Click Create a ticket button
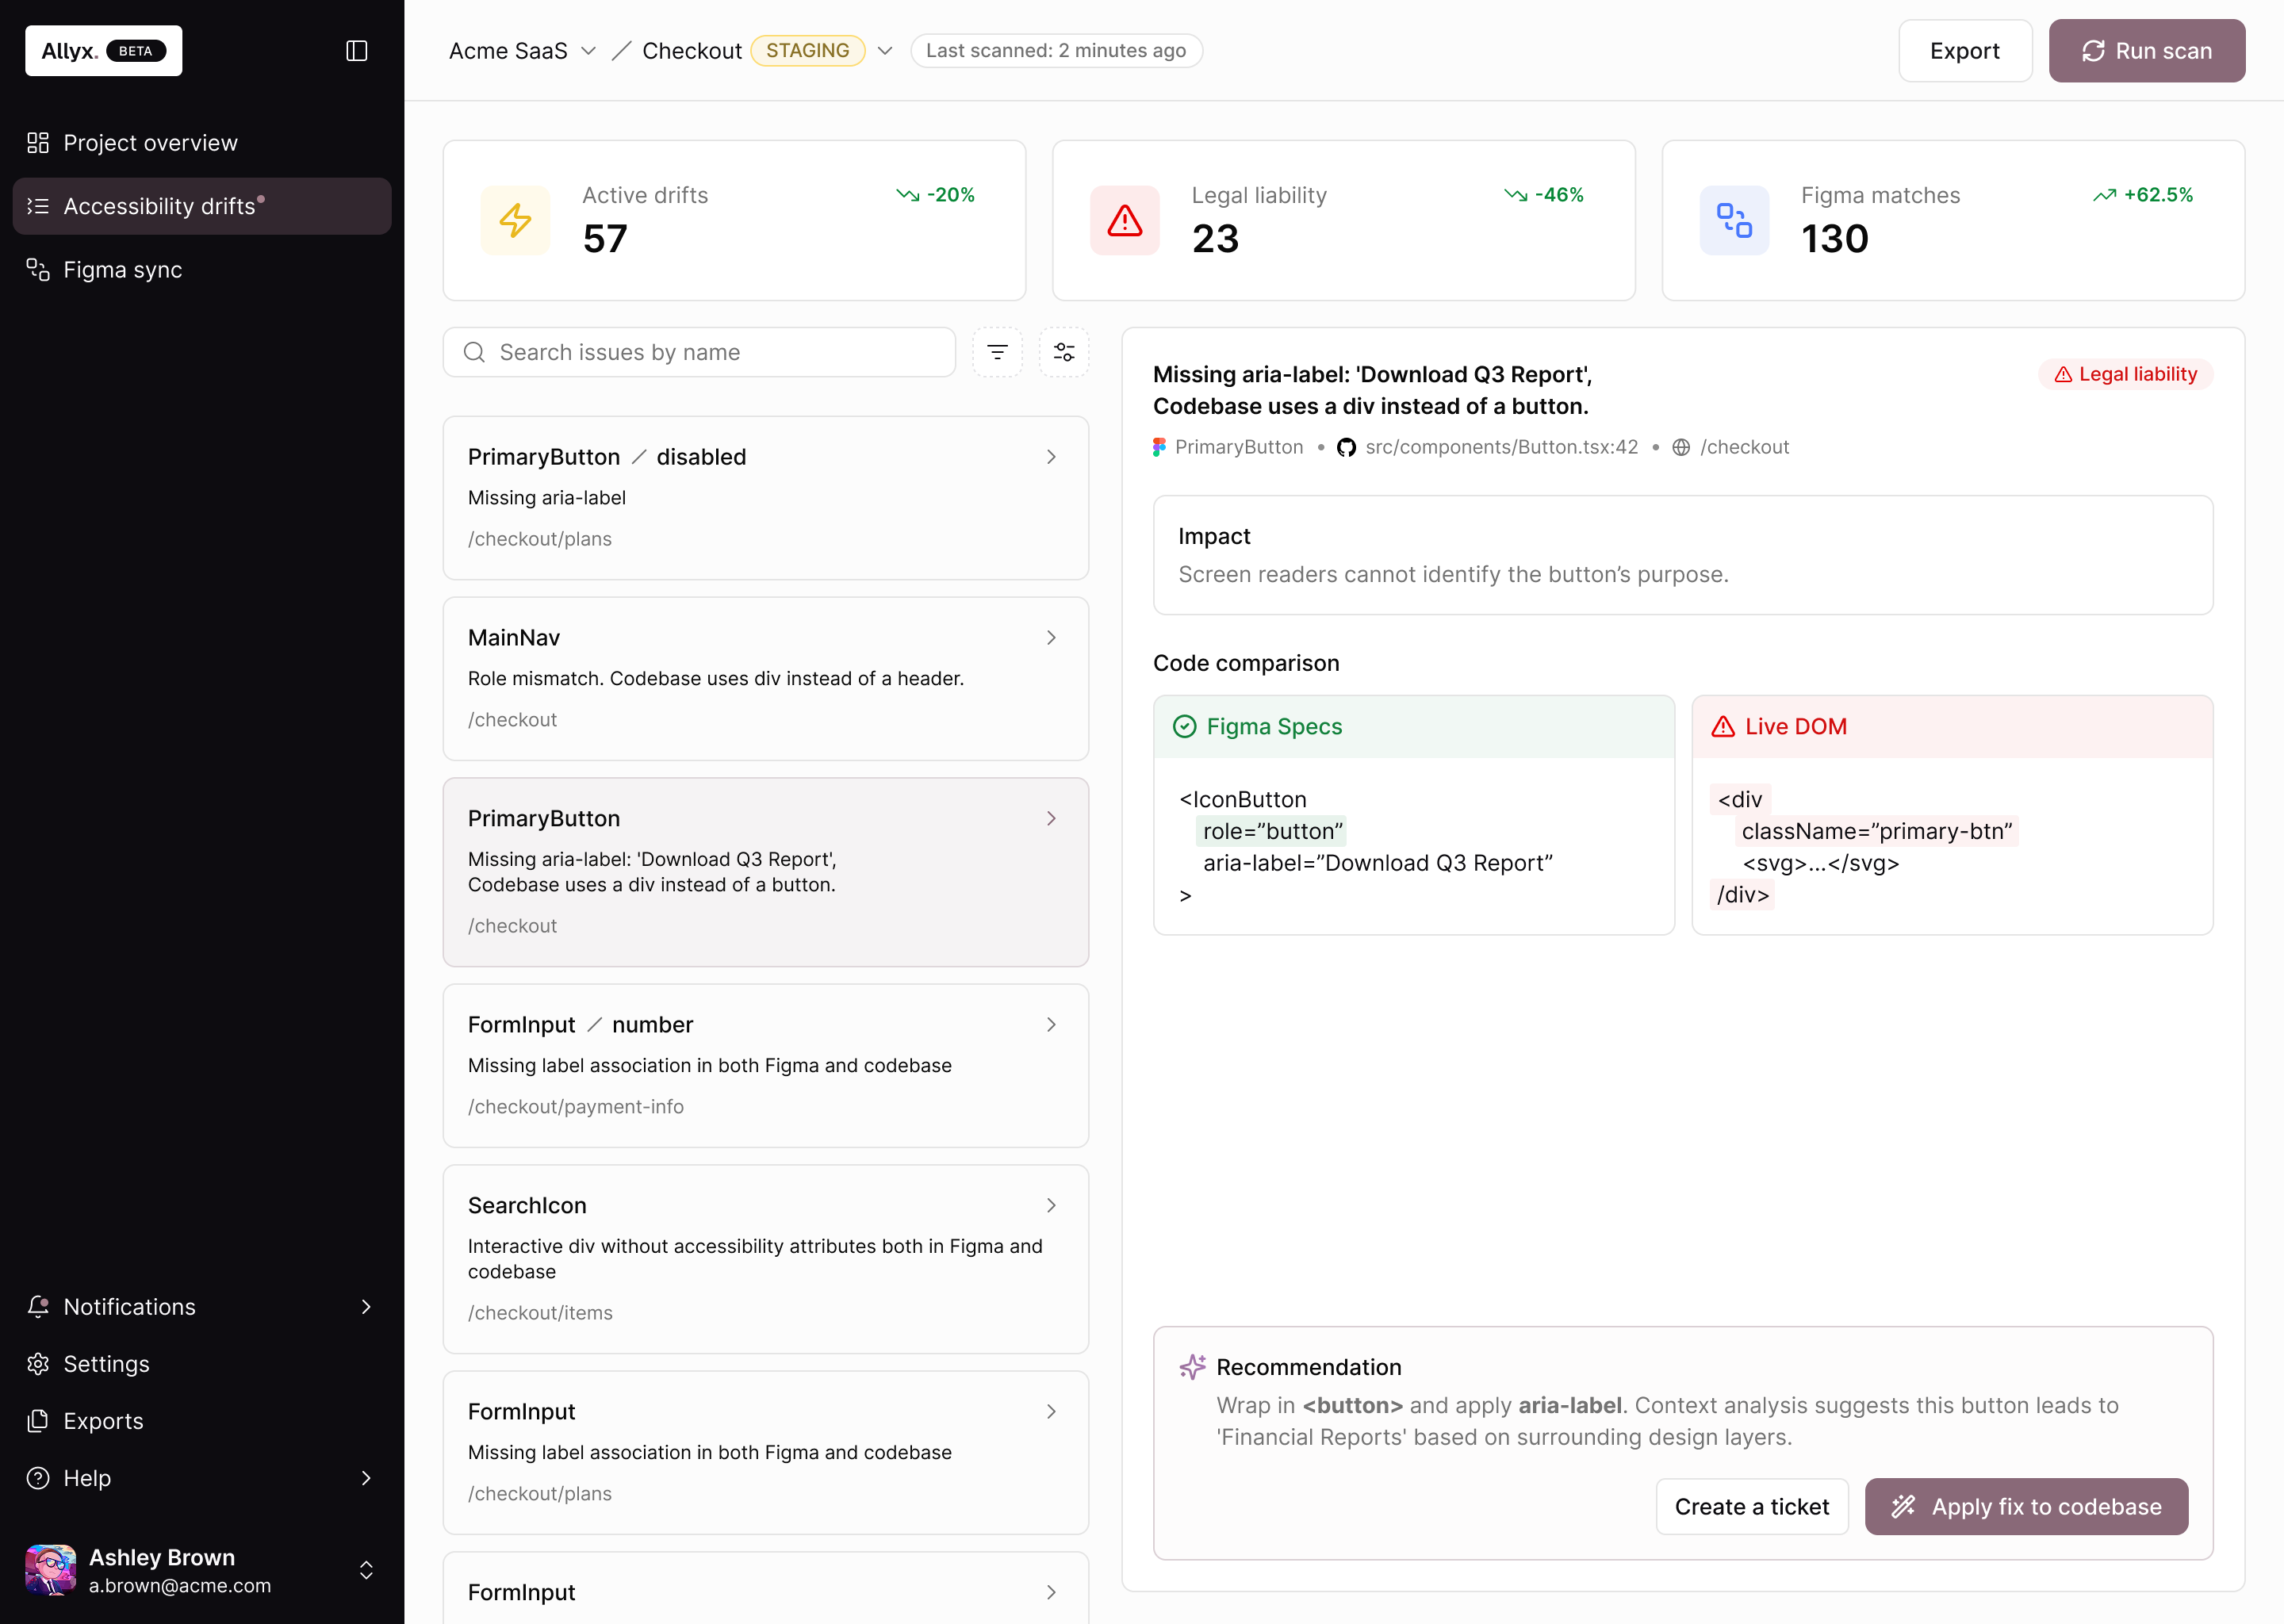The width and height of the screenshot is (2284, 1624). pos(1752,1507)
